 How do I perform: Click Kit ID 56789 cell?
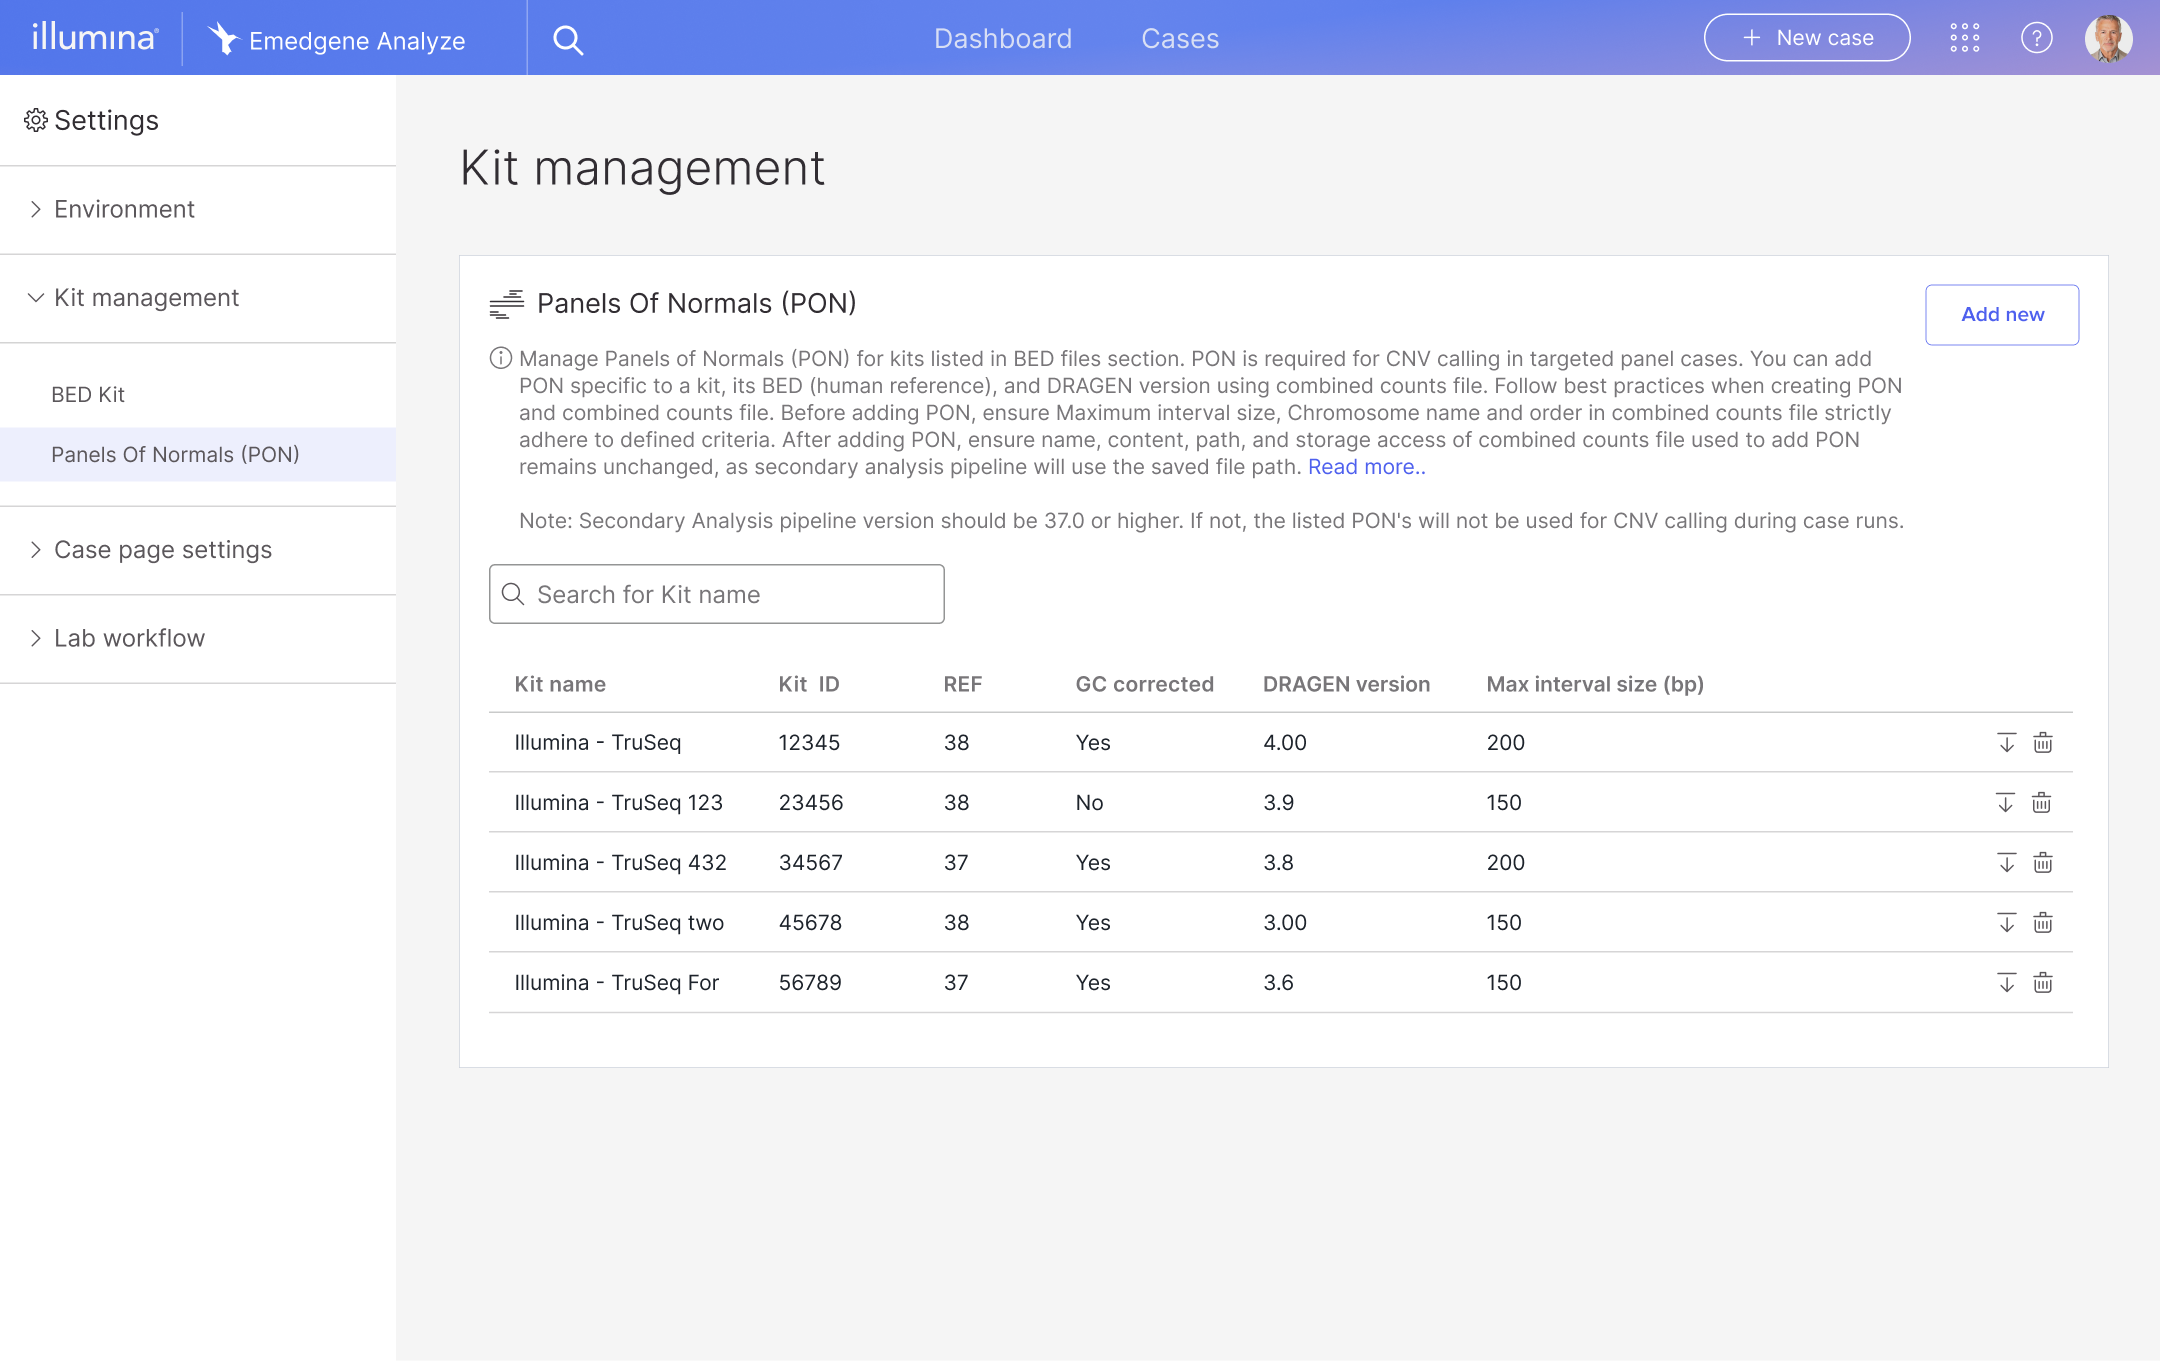pos(810,982)
